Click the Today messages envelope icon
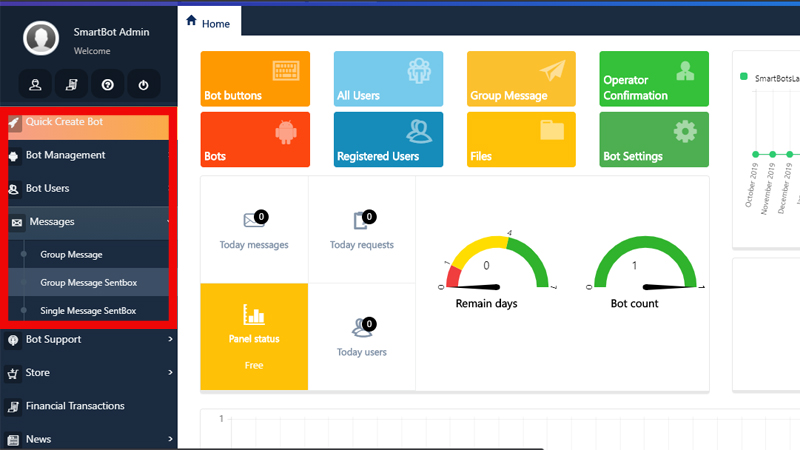800x450 pixels. pyautogui.click(x=254, y=221)
